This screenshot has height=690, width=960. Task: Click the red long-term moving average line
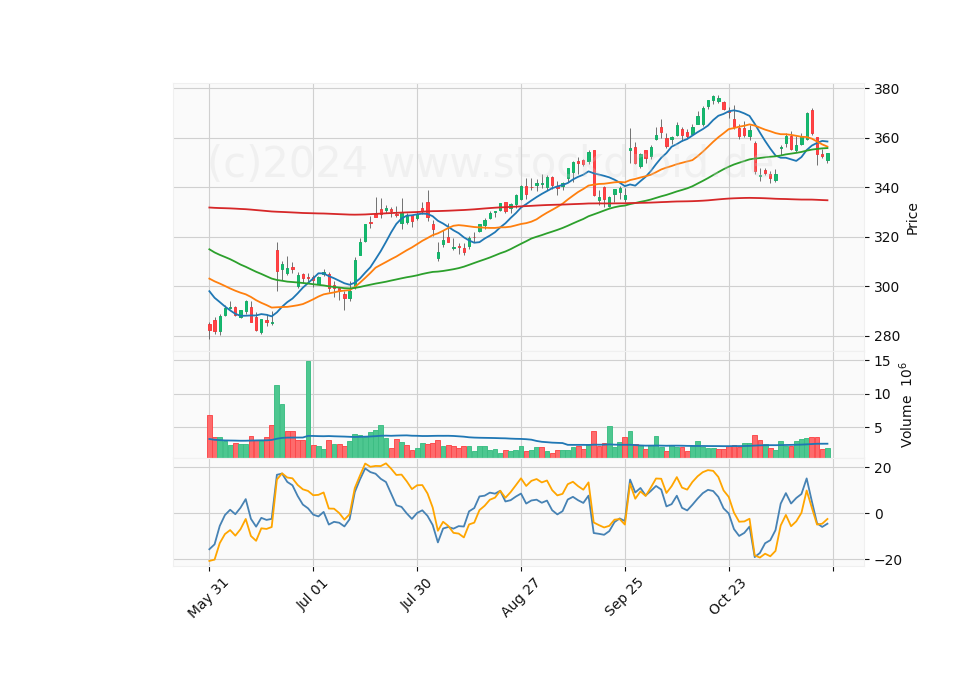click(518, 206)
